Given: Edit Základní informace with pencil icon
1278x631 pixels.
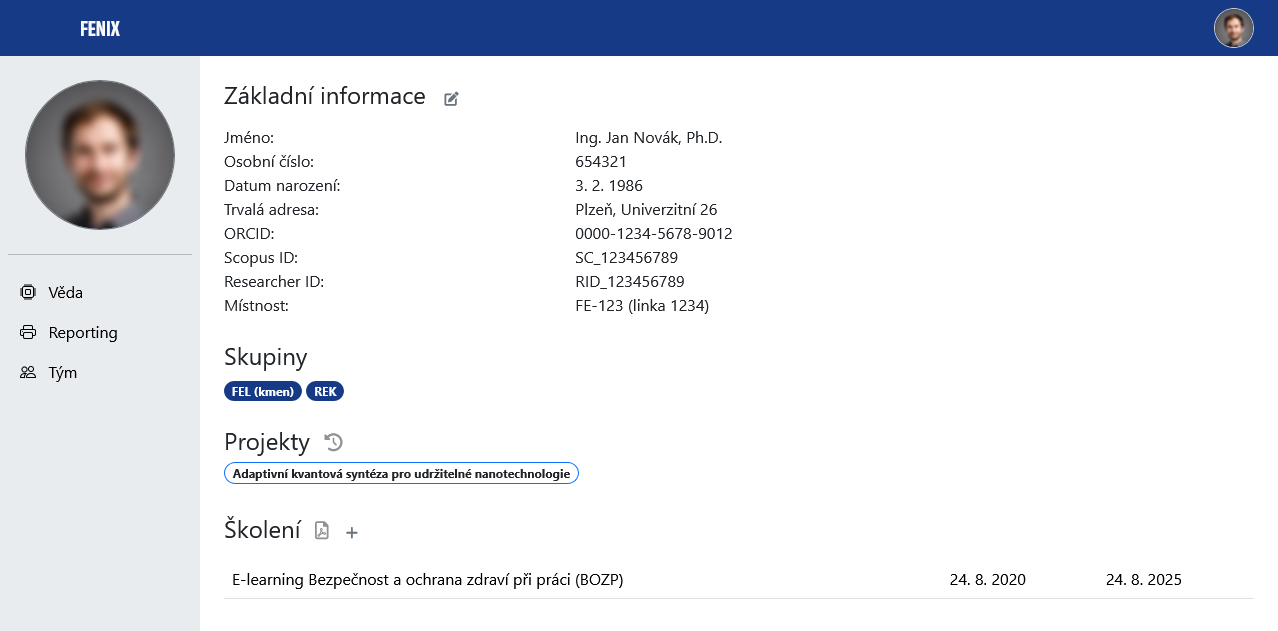Looking at the screenshot, I should tap(451, 98).
